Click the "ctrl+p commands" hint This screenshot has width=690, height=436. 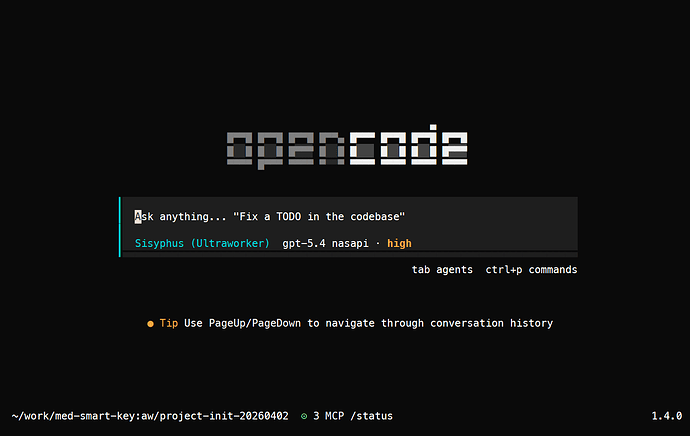click(x=531, y=269)
